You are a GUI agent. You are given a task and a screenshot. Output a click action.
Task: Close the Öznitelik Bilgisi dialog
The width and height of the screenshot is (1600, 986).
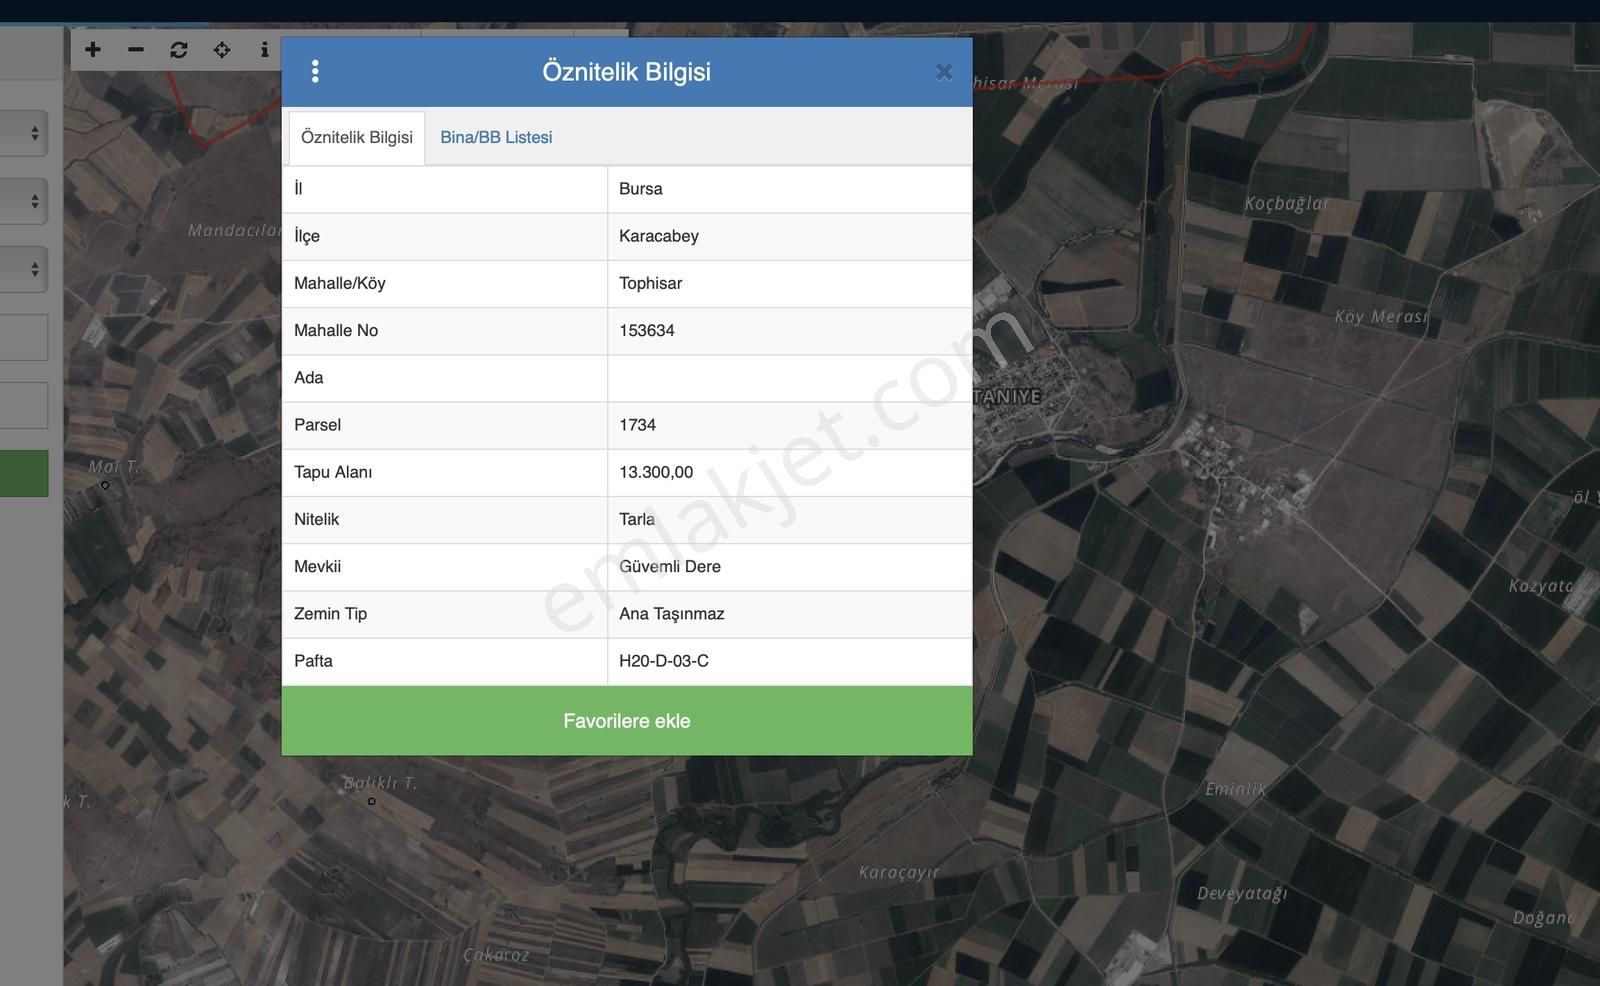tap(943, 72)
